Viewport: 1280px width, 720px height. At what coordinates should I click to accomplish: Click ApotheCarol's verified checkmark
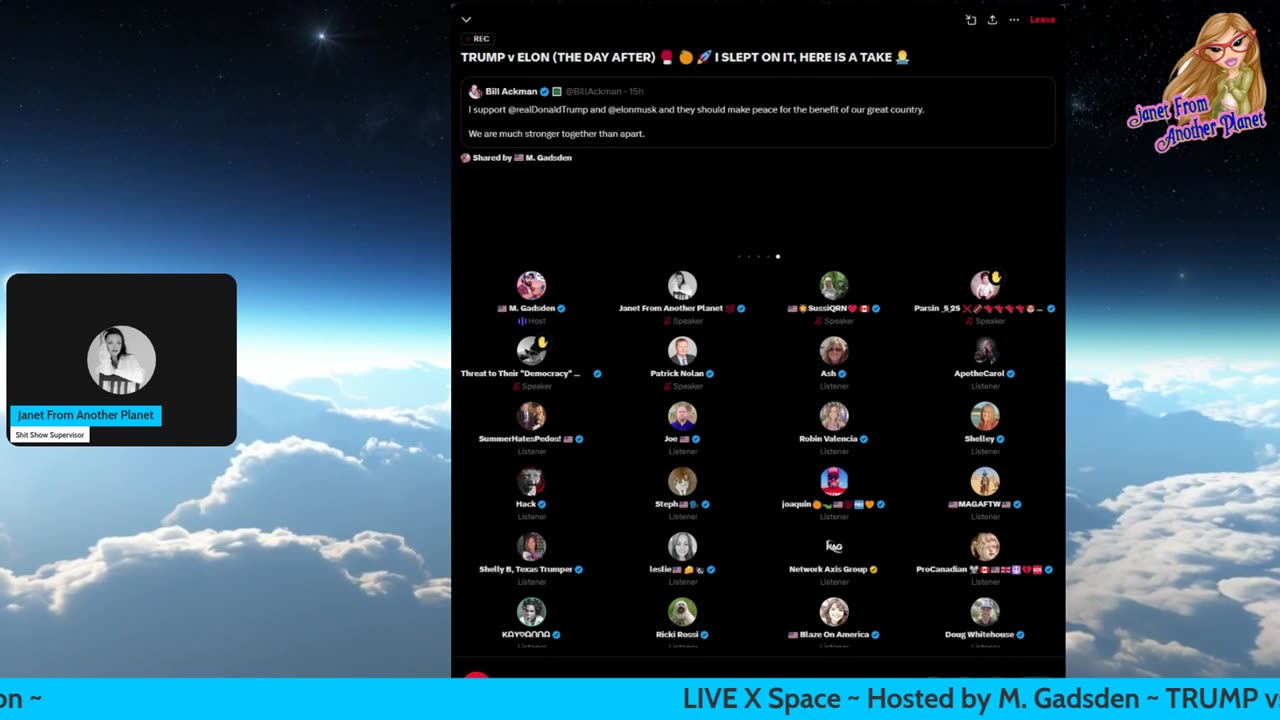(1011, 373)
